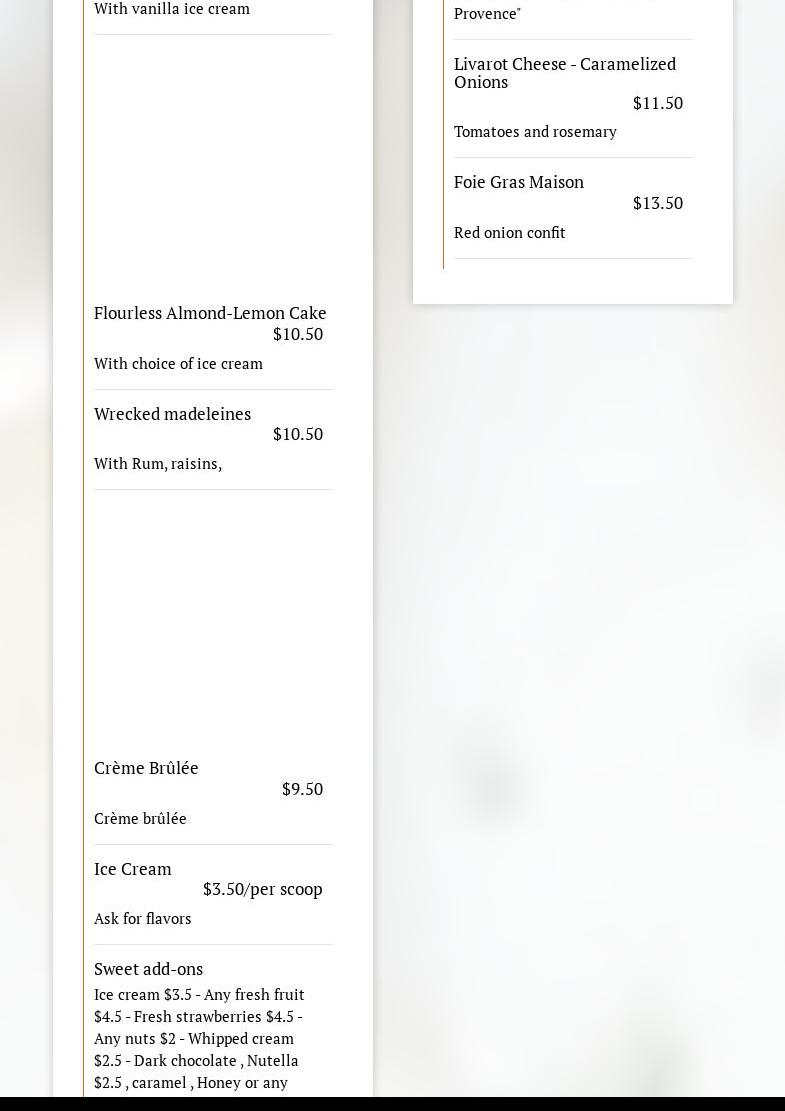The image size is (785, 1111).
Task: Select the "With Rum, raisins," description
Action: pos(158,464)
